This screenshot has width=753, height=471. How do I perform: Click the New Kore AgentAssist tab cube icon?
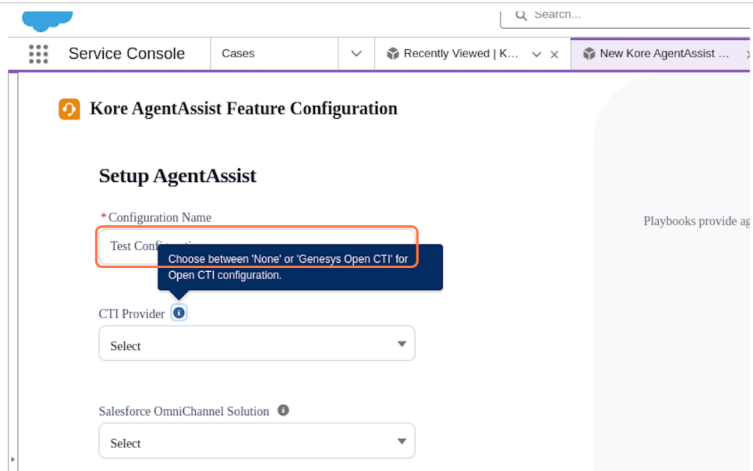[589, 54]
